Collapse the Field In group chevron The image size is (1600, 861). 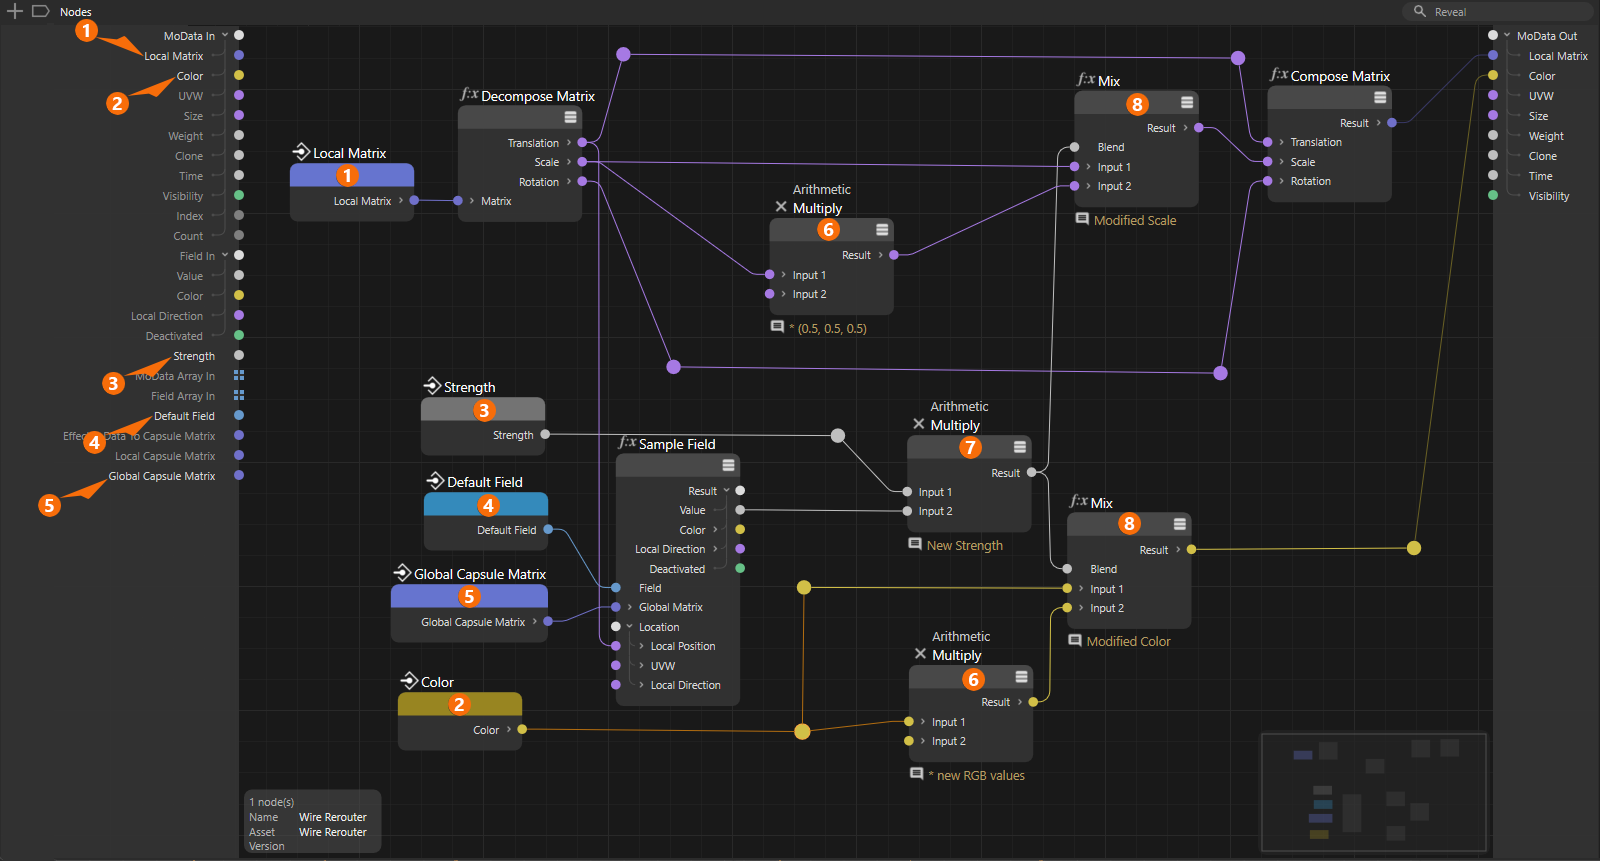tap(225, 255)
